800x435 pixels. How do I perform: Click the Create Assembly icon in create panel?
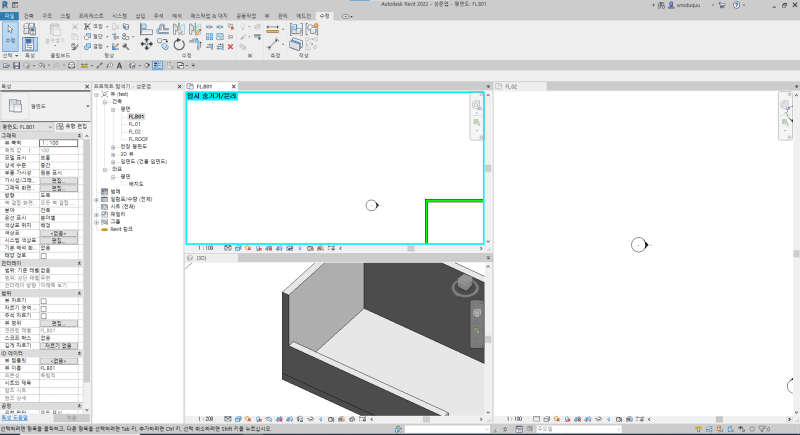tap(296, 29)
